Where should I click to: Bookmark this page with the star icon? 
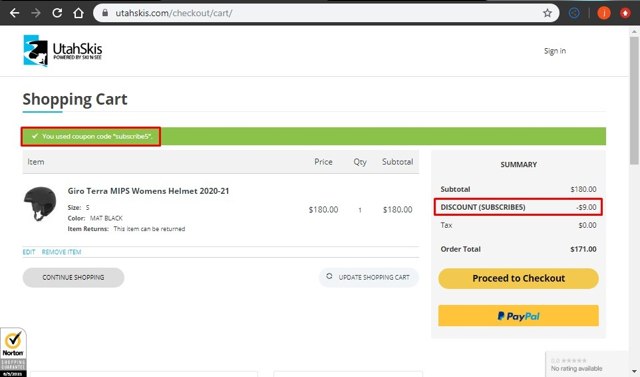(547, 13)
